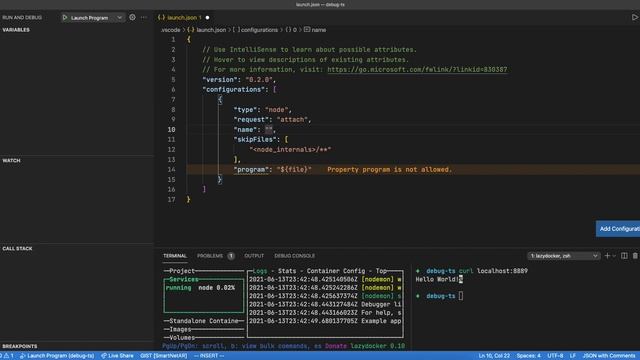
Task: Open launch.json via the gear icon
Action: 132,17
